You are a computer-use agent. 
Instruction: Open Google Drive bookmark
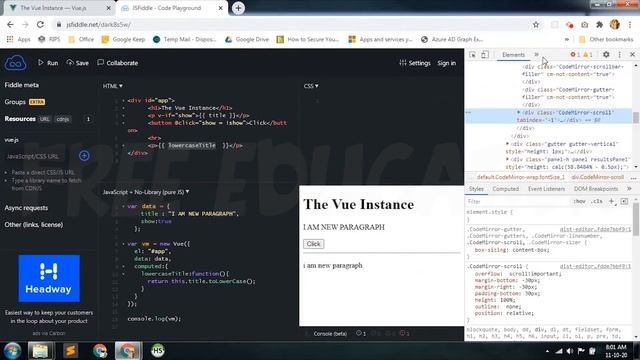(247, 39)
